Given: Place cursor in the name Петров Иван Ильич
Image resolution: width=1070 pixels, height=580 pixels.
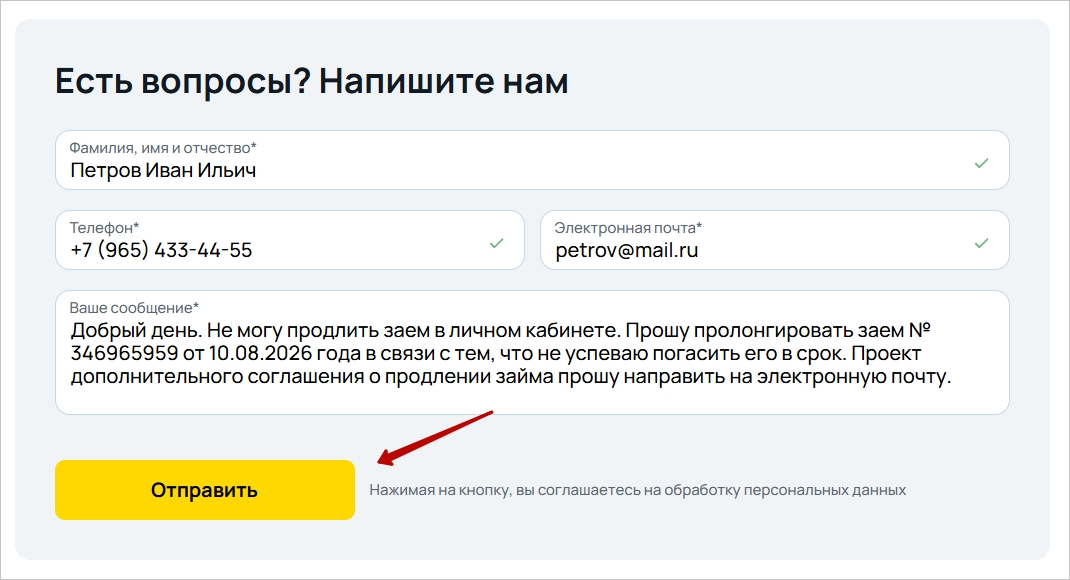Looking at the screenshot, I should 163,170.
